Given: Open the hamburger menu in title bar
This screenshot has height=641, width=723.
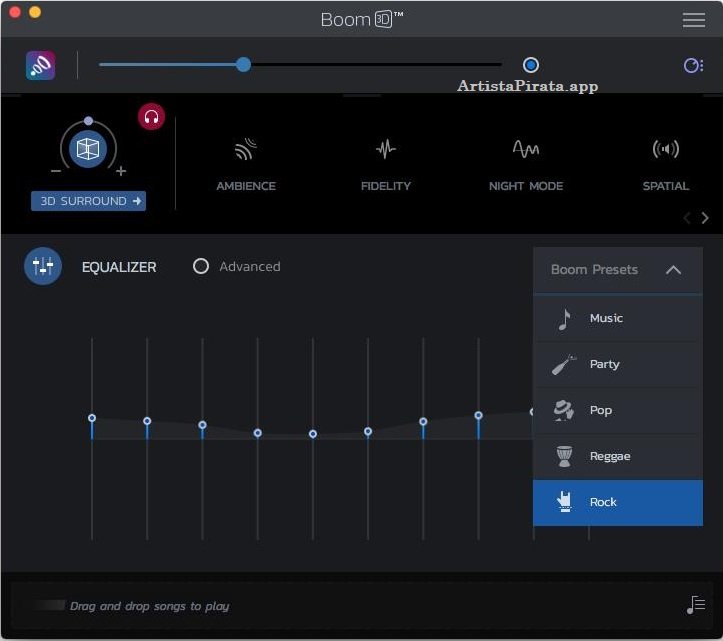Looking at the screenshot, I should (693, 20).
